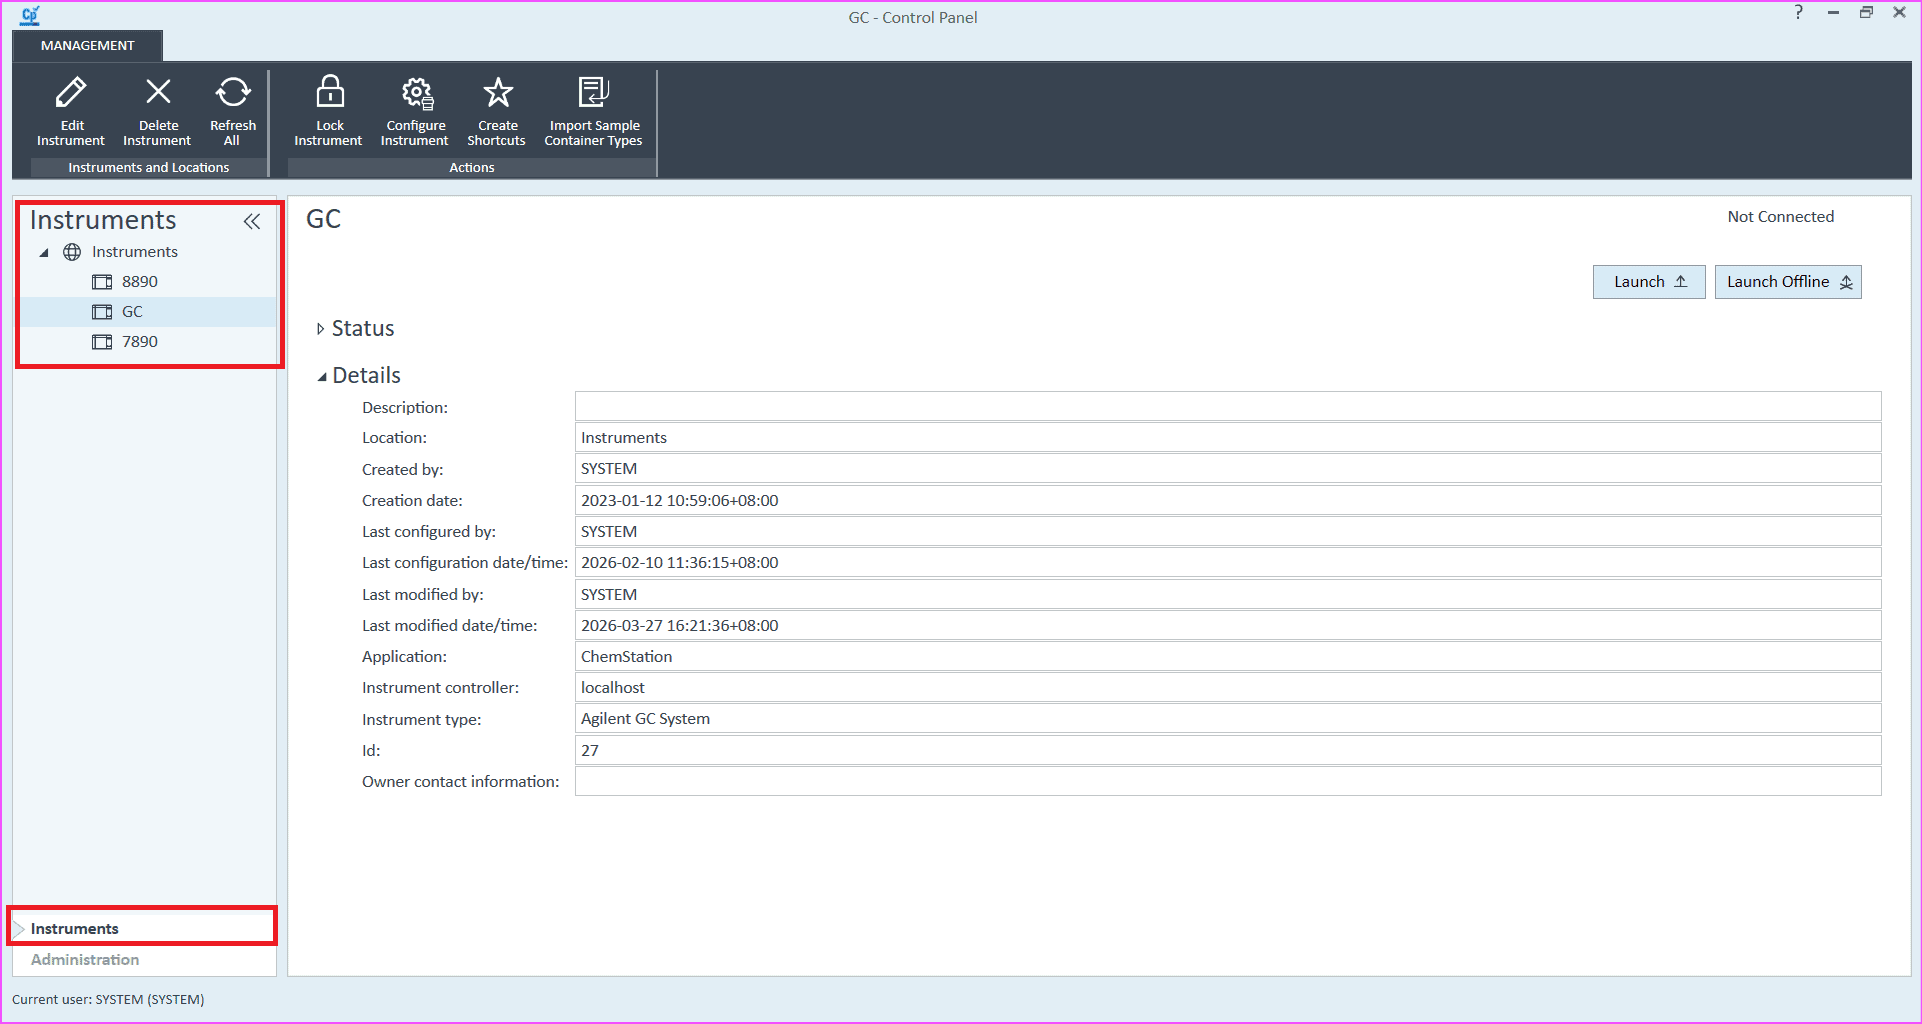
Task: Click the Refresh All icon
Action: click(233, 92)
